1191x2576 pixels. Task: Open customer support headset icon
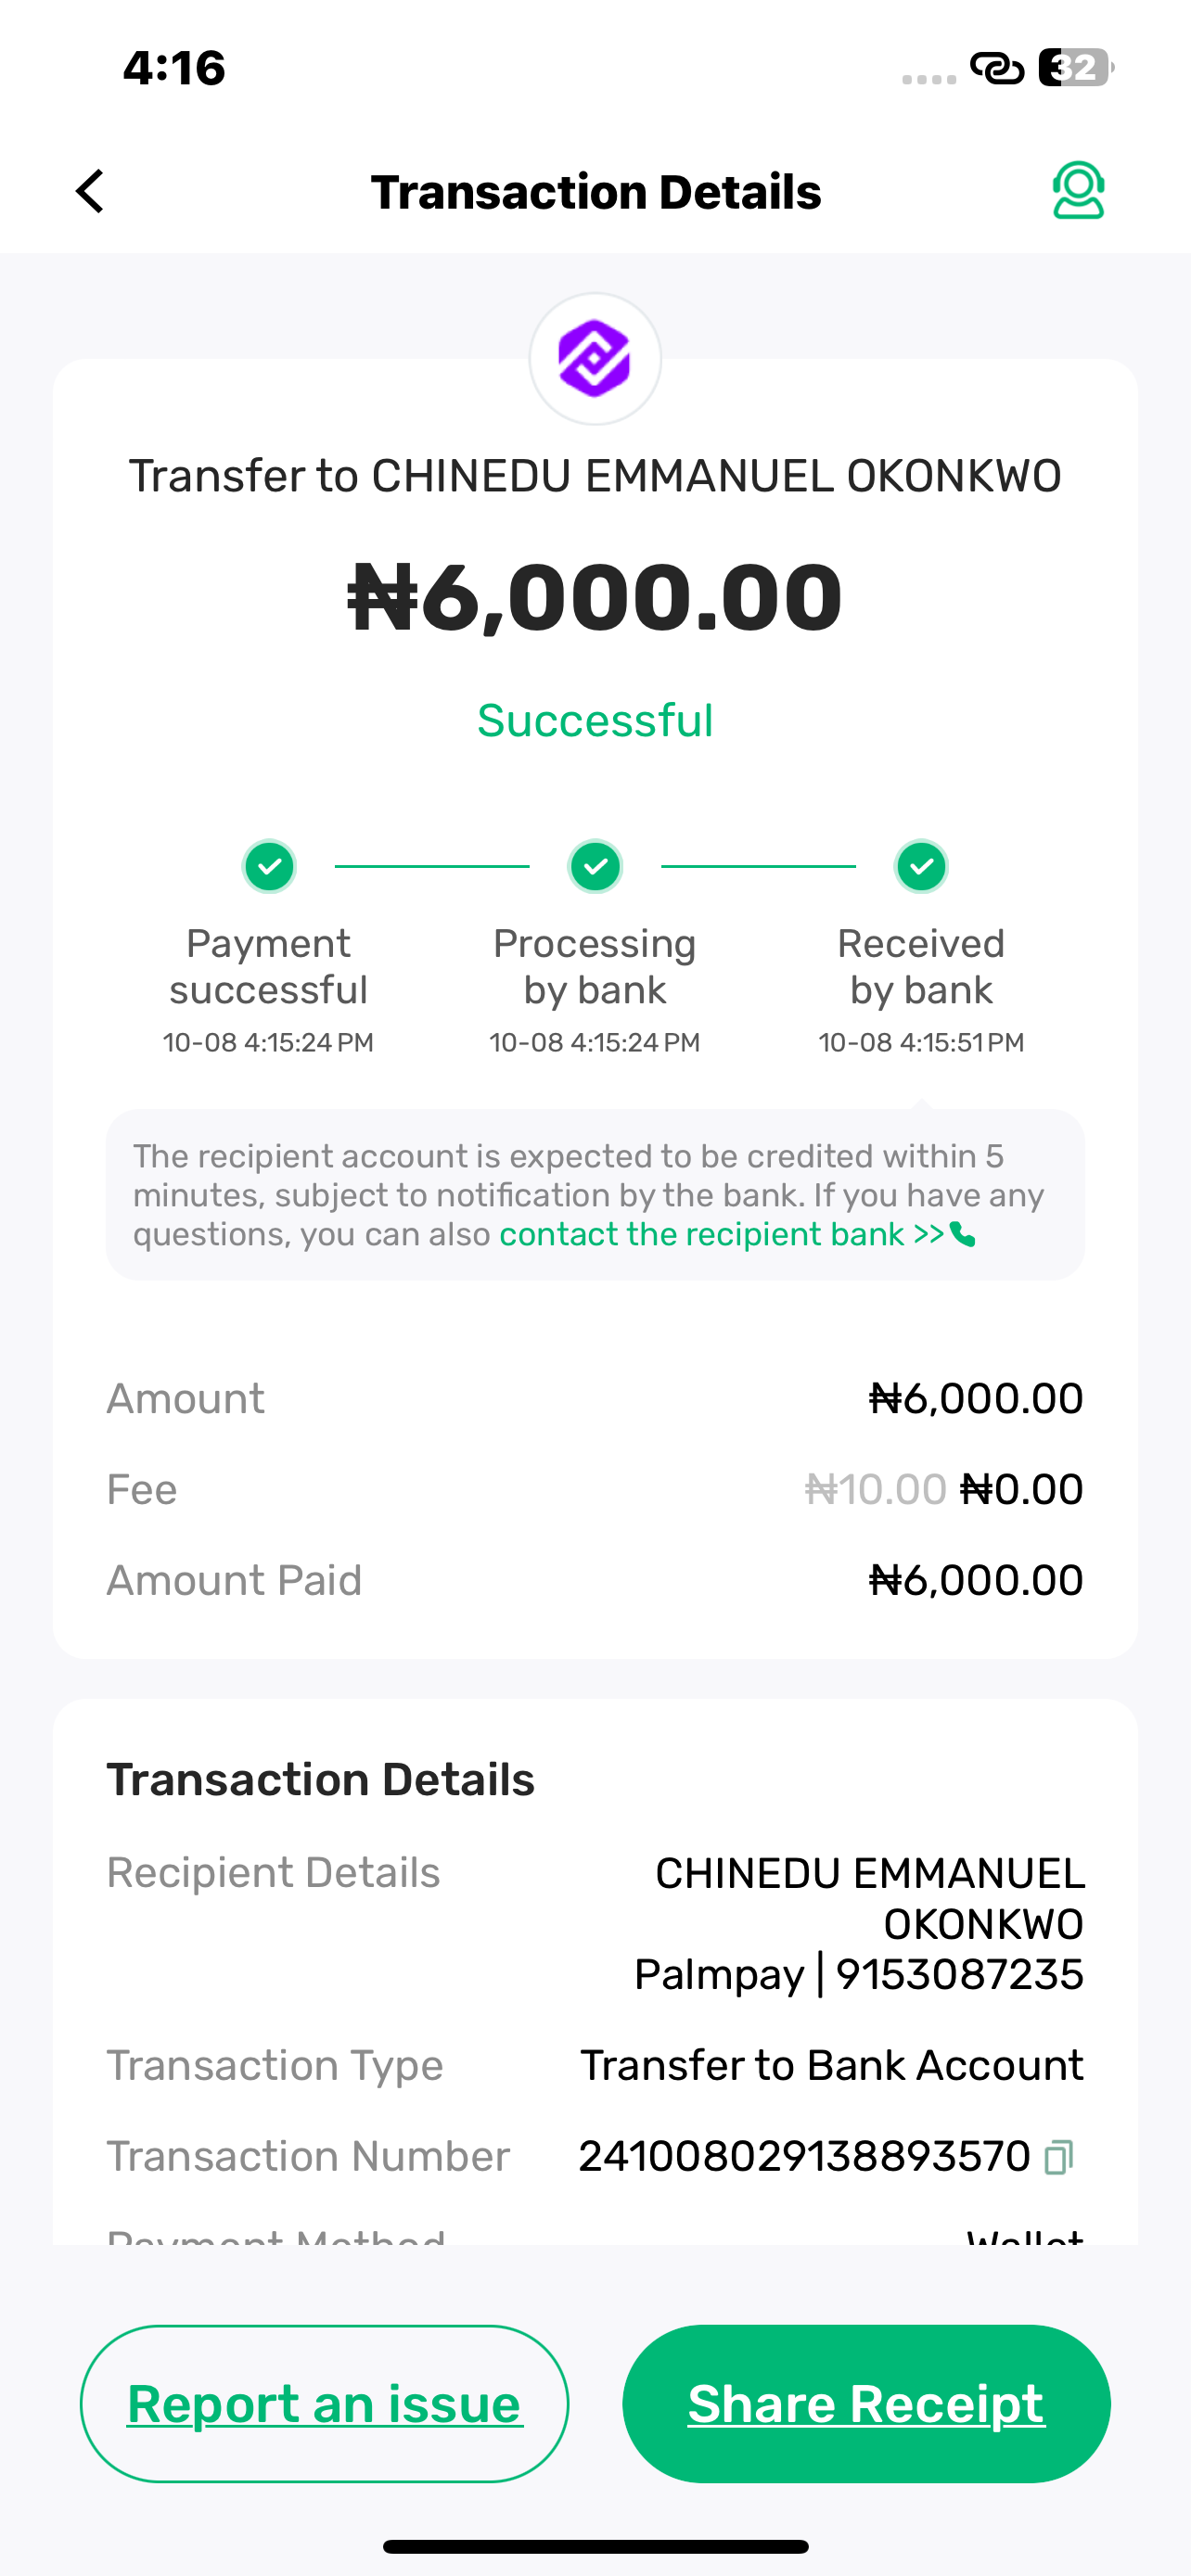1078,190
